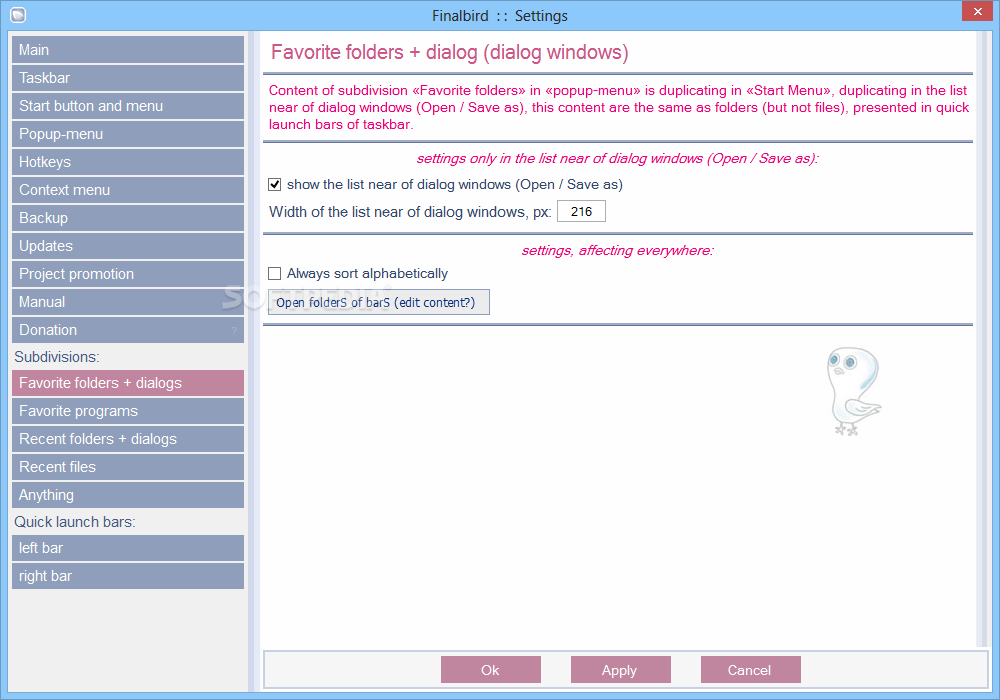Viewport: 1000px width, 700px height.
Task: Close the Finalbird Settings window
Action: (x=978, y=11)
